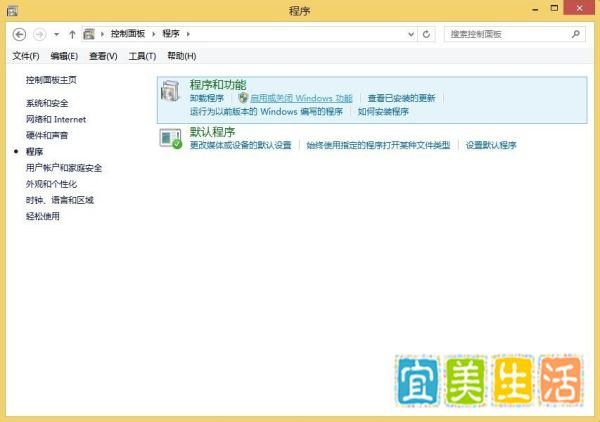Viewport: 600px width, 422px height.
Task: Click the window system icon in the title bar
Action: (x=12, y=11)
